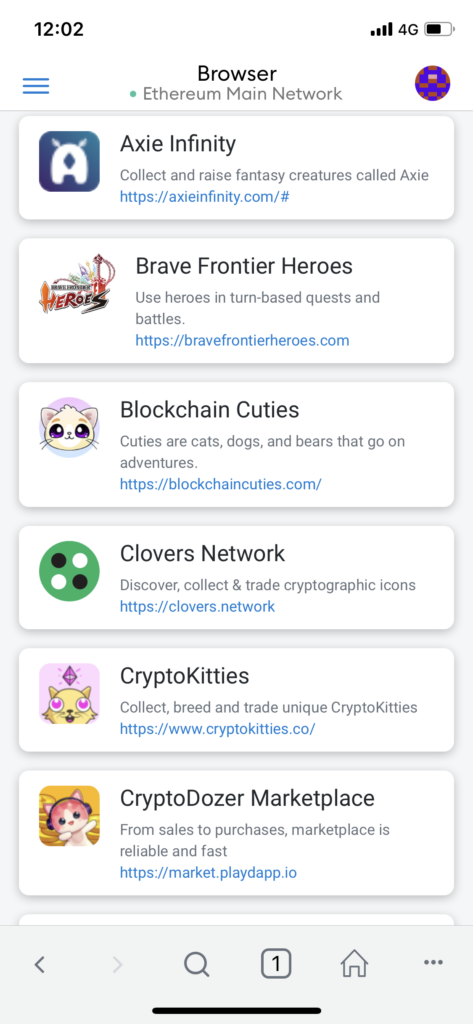Screen dimensions: 473x1024
Task: Open the axieinfinity.com link
Action: point(204,197)
